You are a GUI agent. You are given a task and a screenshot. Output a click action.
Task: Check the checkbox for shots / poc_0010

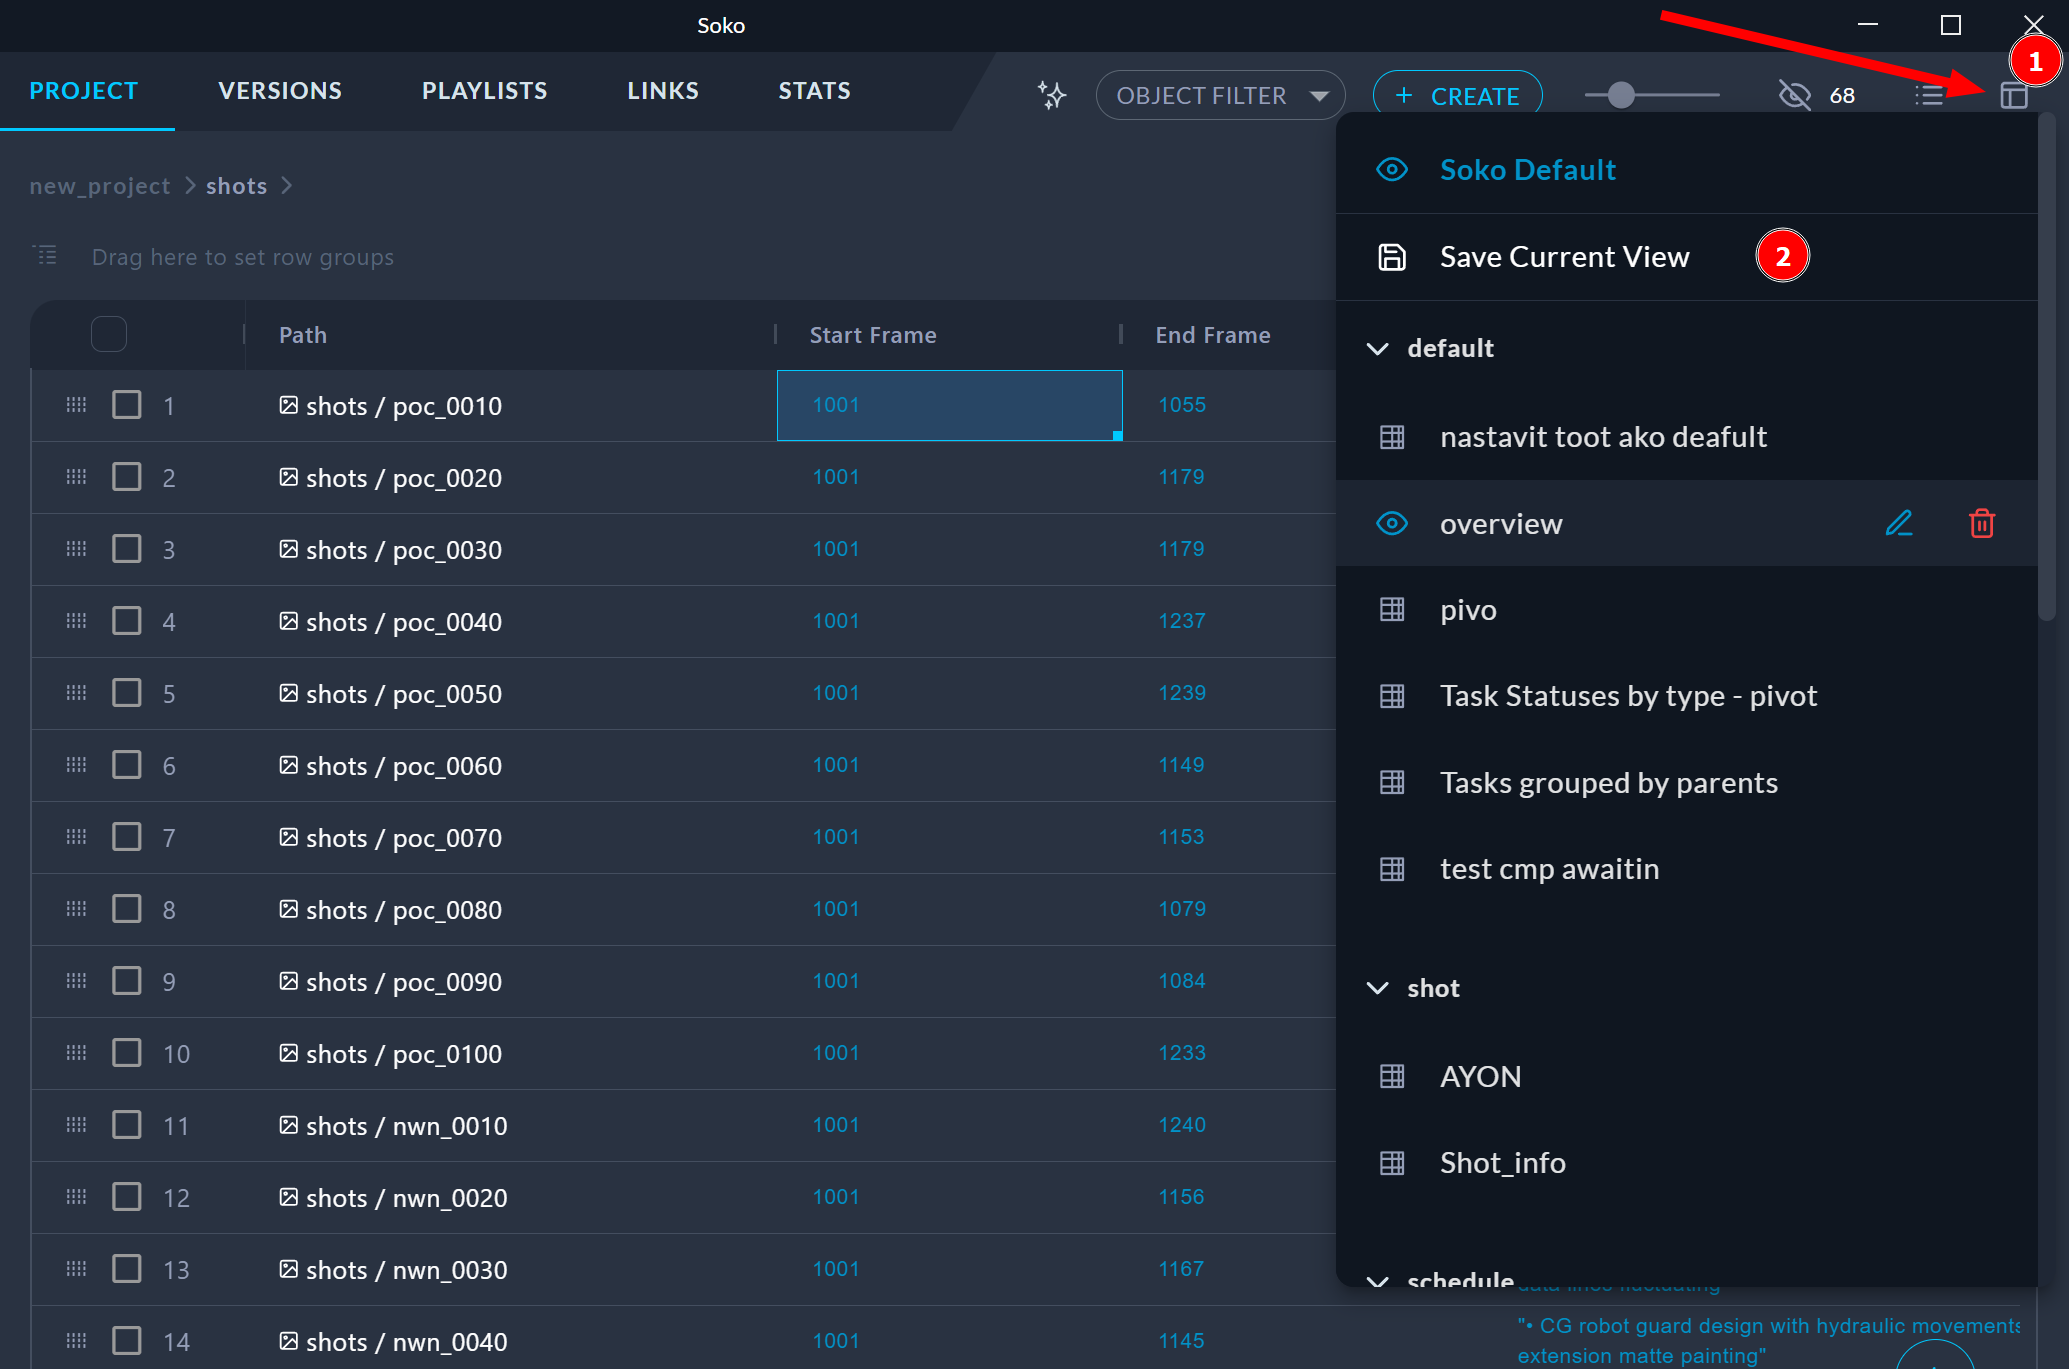pos(127,405)
